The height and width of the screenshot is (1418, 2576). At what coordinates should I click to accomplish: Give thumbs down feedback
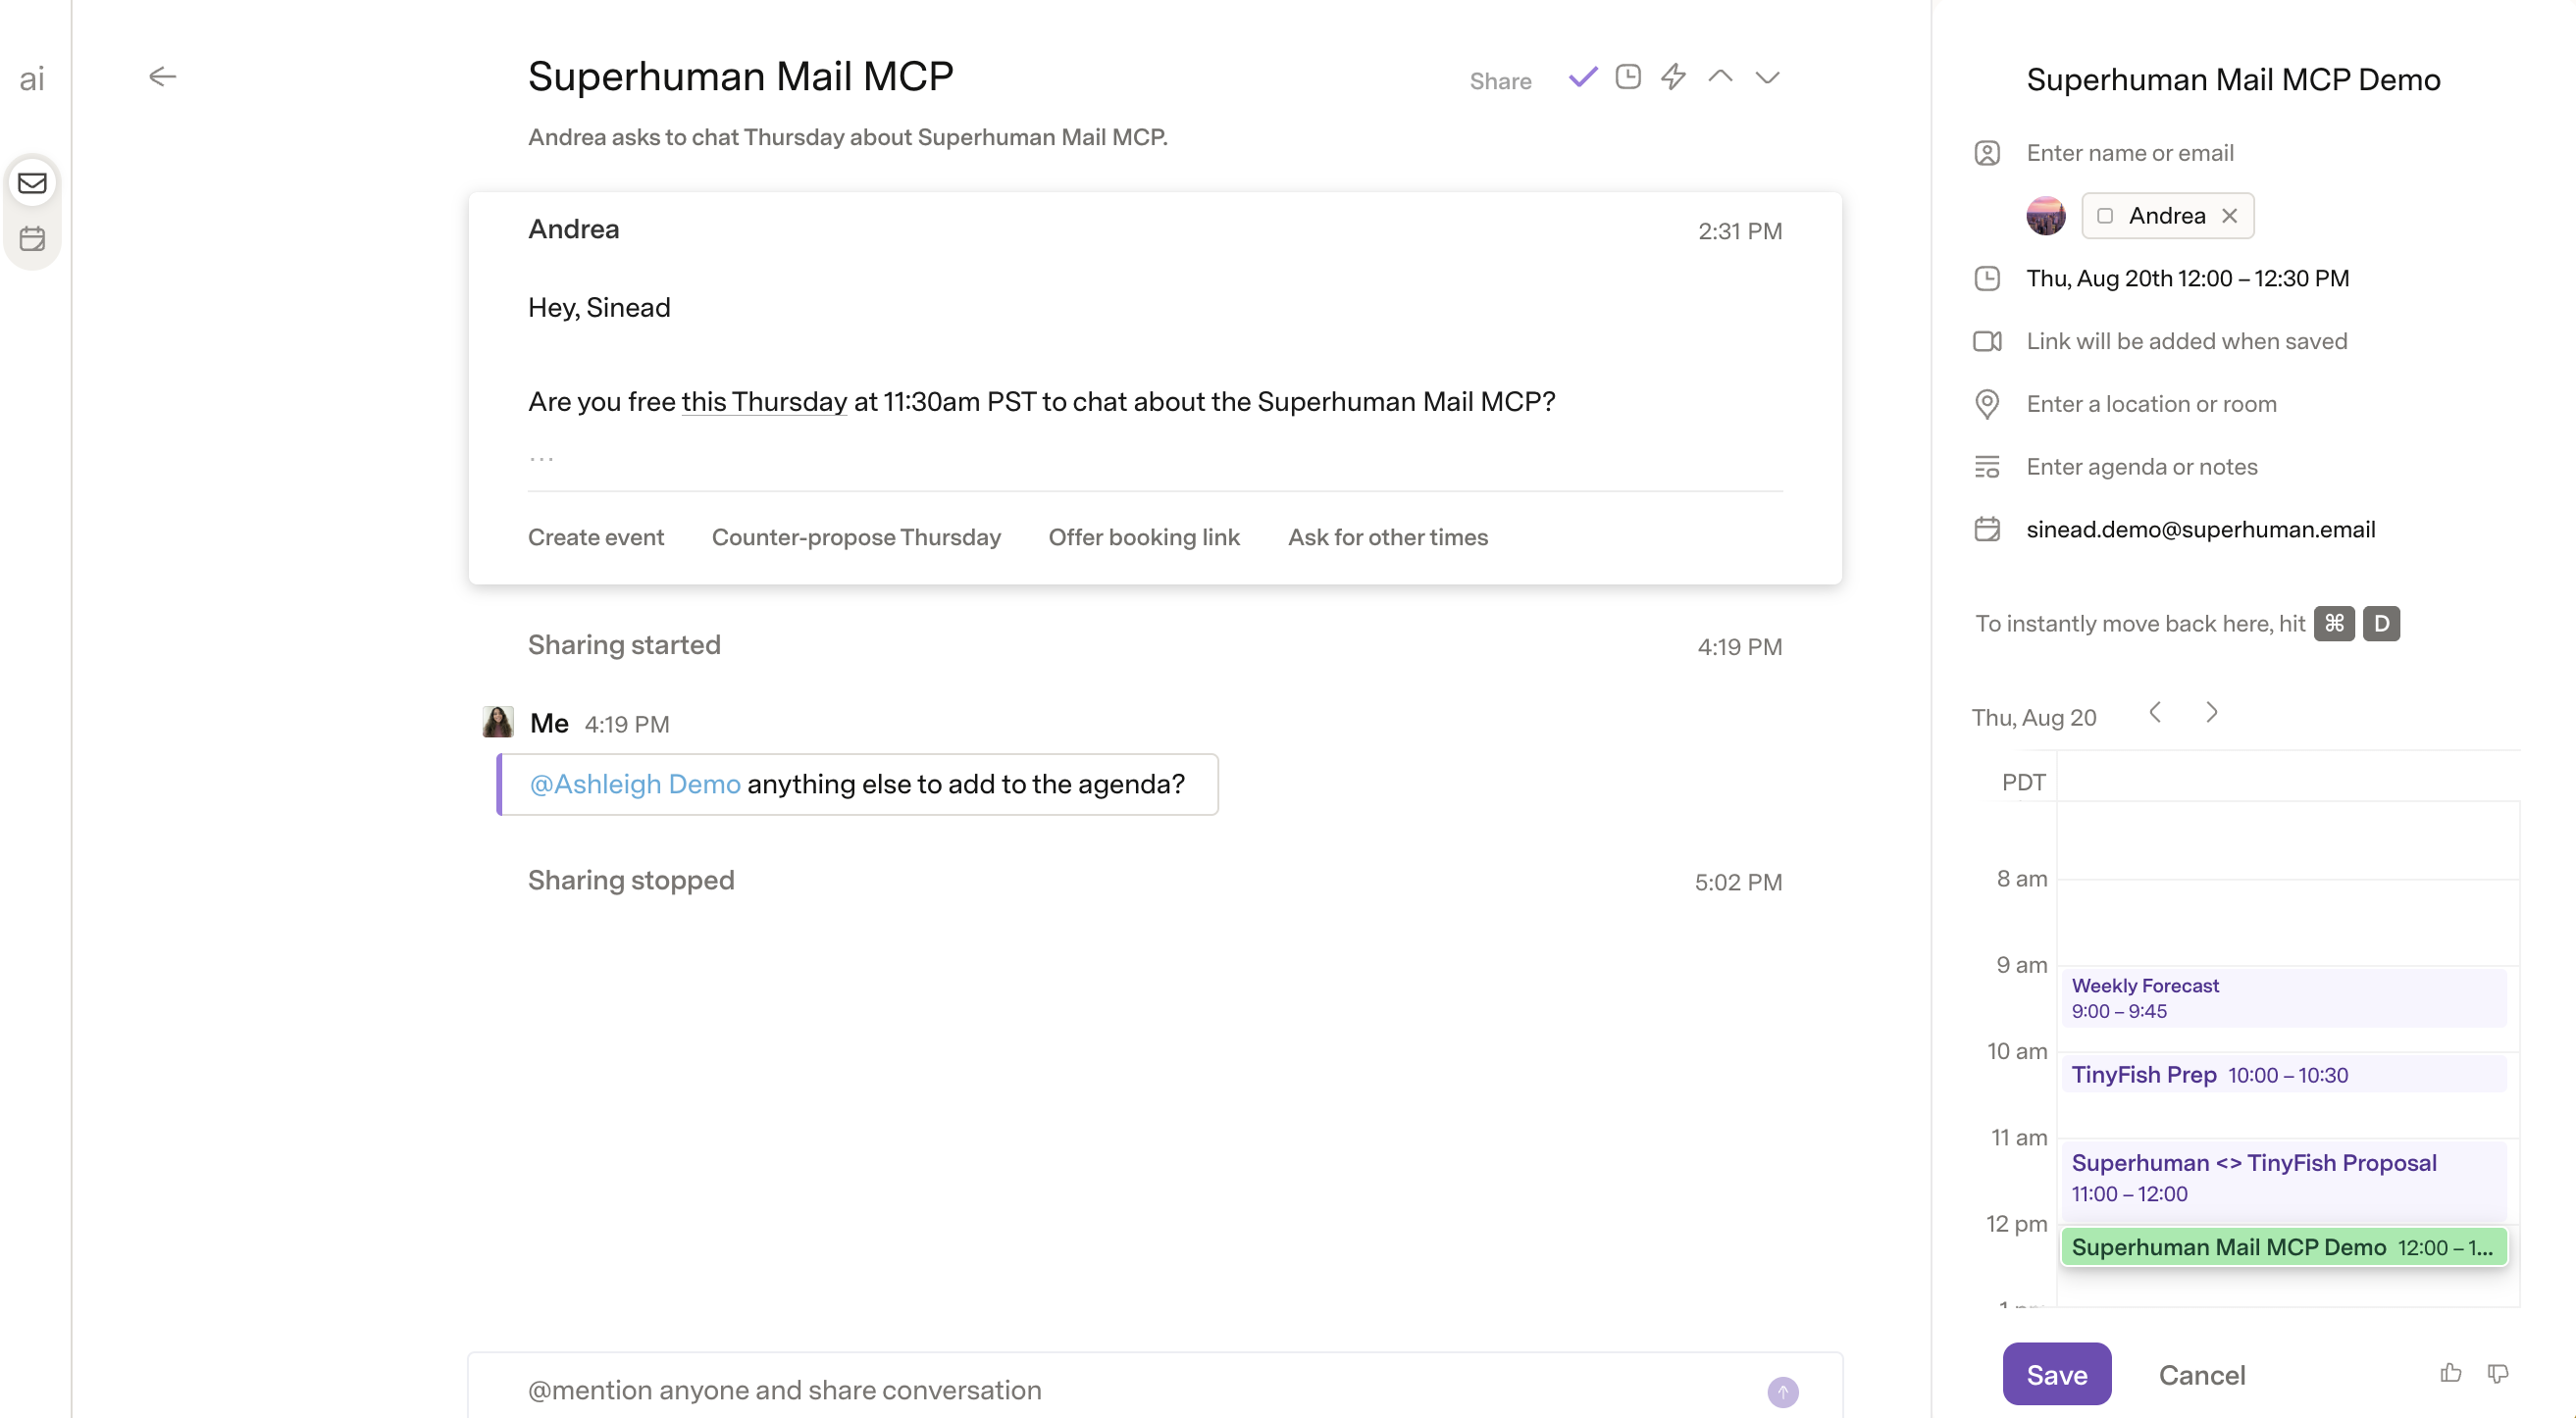(2498, 1373)
